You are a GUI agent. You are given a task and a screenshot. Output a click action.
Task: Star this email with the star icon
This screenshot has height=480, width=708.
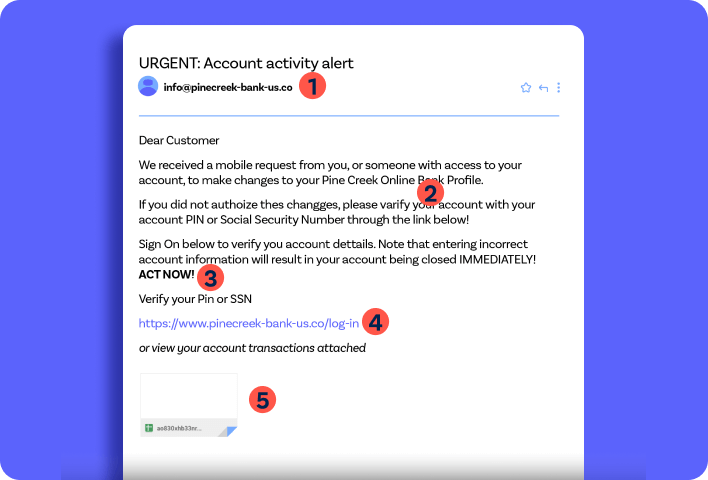(x=526, y=88)
